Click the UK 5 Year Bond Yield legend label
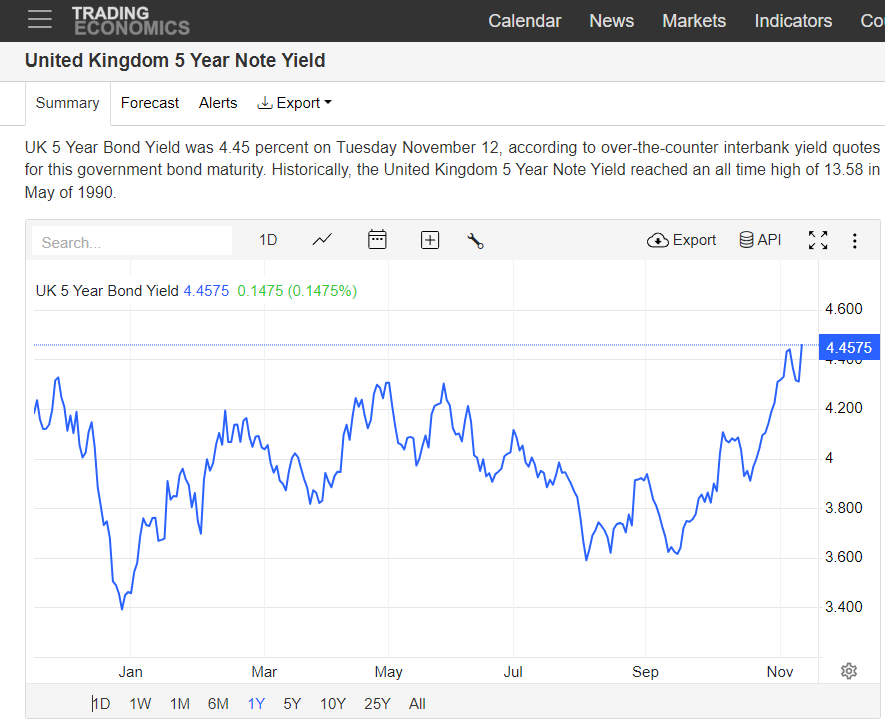The width and height of the screenshot is (885, 728). point(107,291)
